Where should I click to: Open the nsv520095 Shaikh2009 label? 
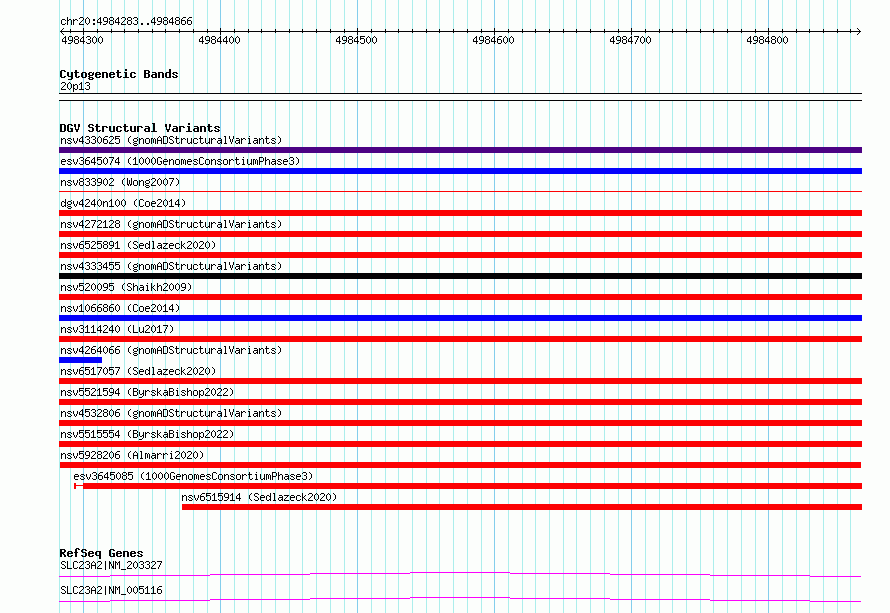[x=126, y=287]
